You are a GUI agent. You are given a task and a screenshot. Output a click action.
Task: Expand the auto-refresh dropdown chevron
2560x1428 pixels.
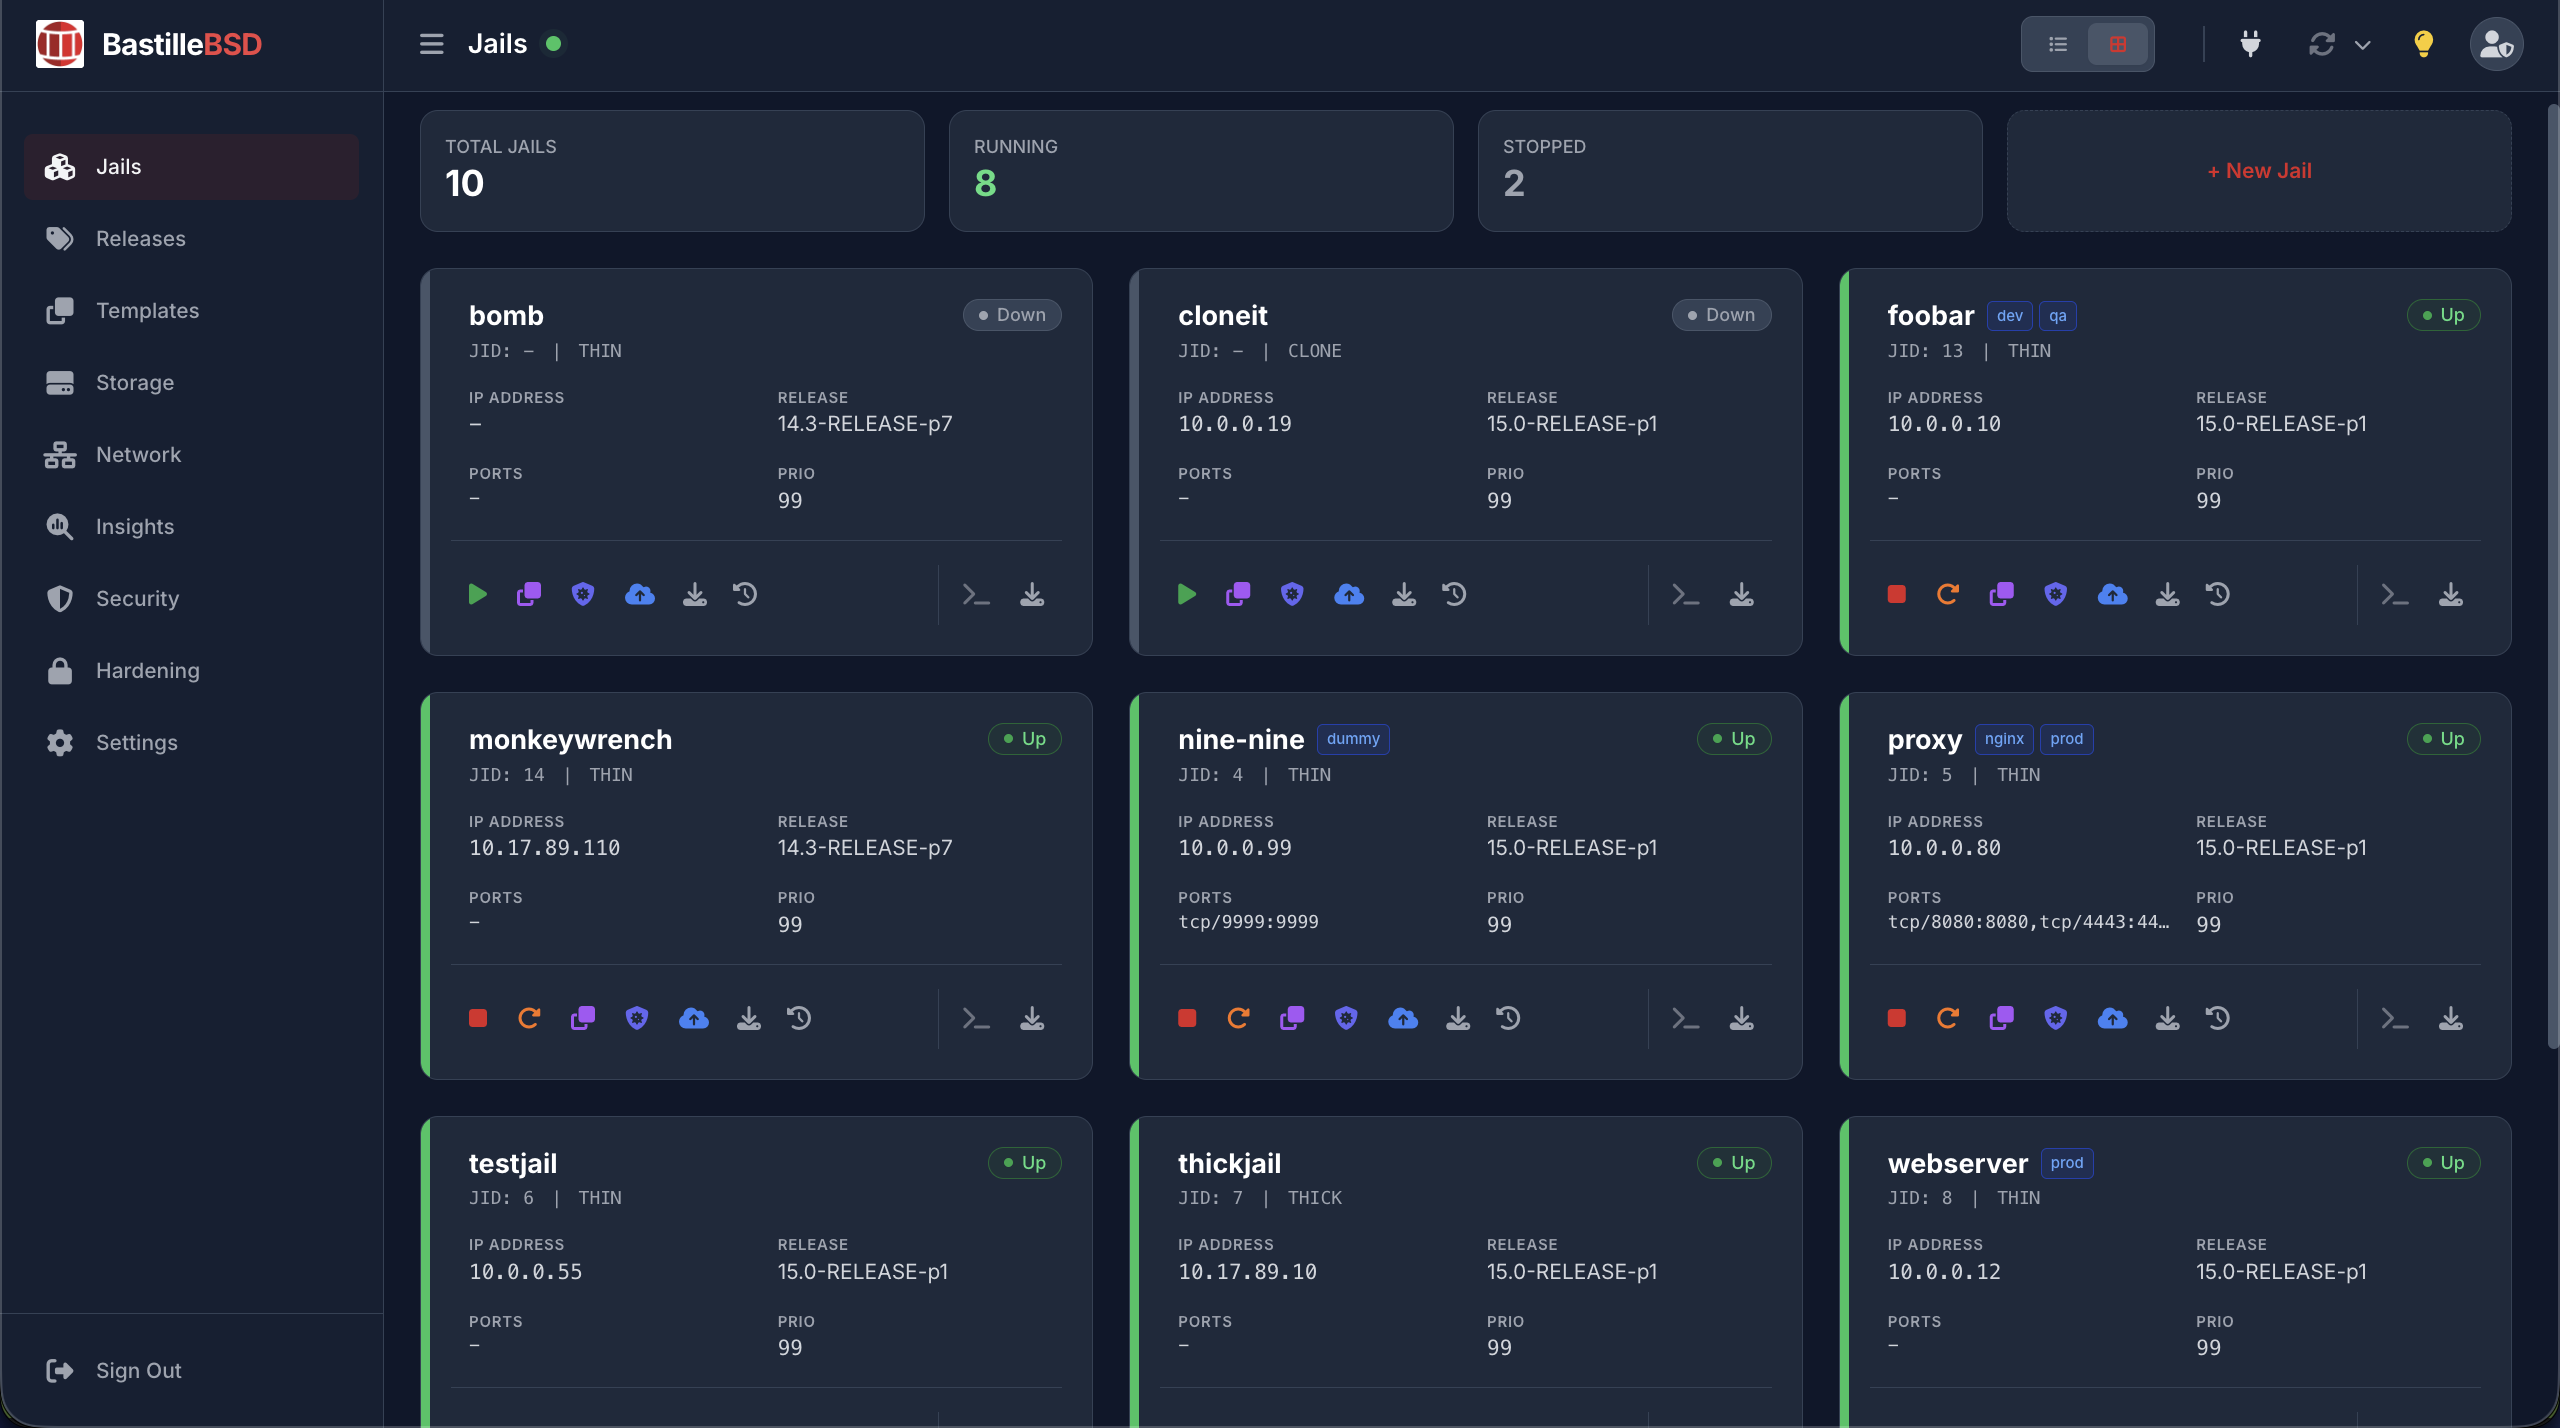pyautogui.click(x=2363, y=45)
